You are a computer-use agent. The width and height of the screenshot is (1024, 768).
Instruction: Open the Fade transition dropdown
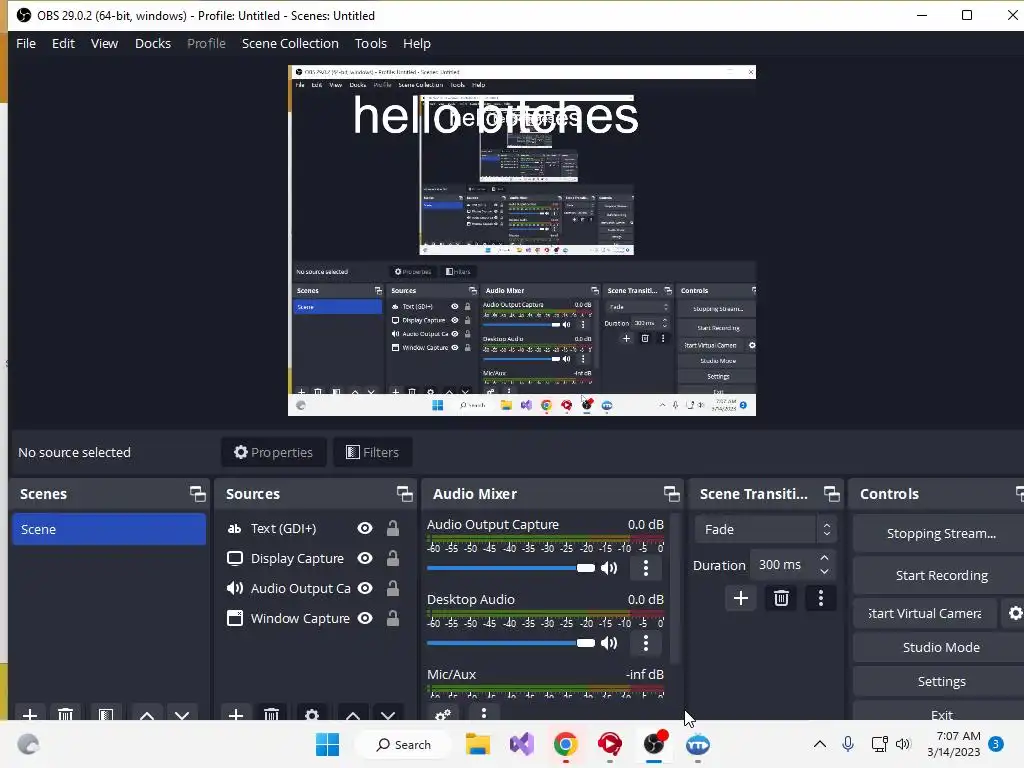765,530
